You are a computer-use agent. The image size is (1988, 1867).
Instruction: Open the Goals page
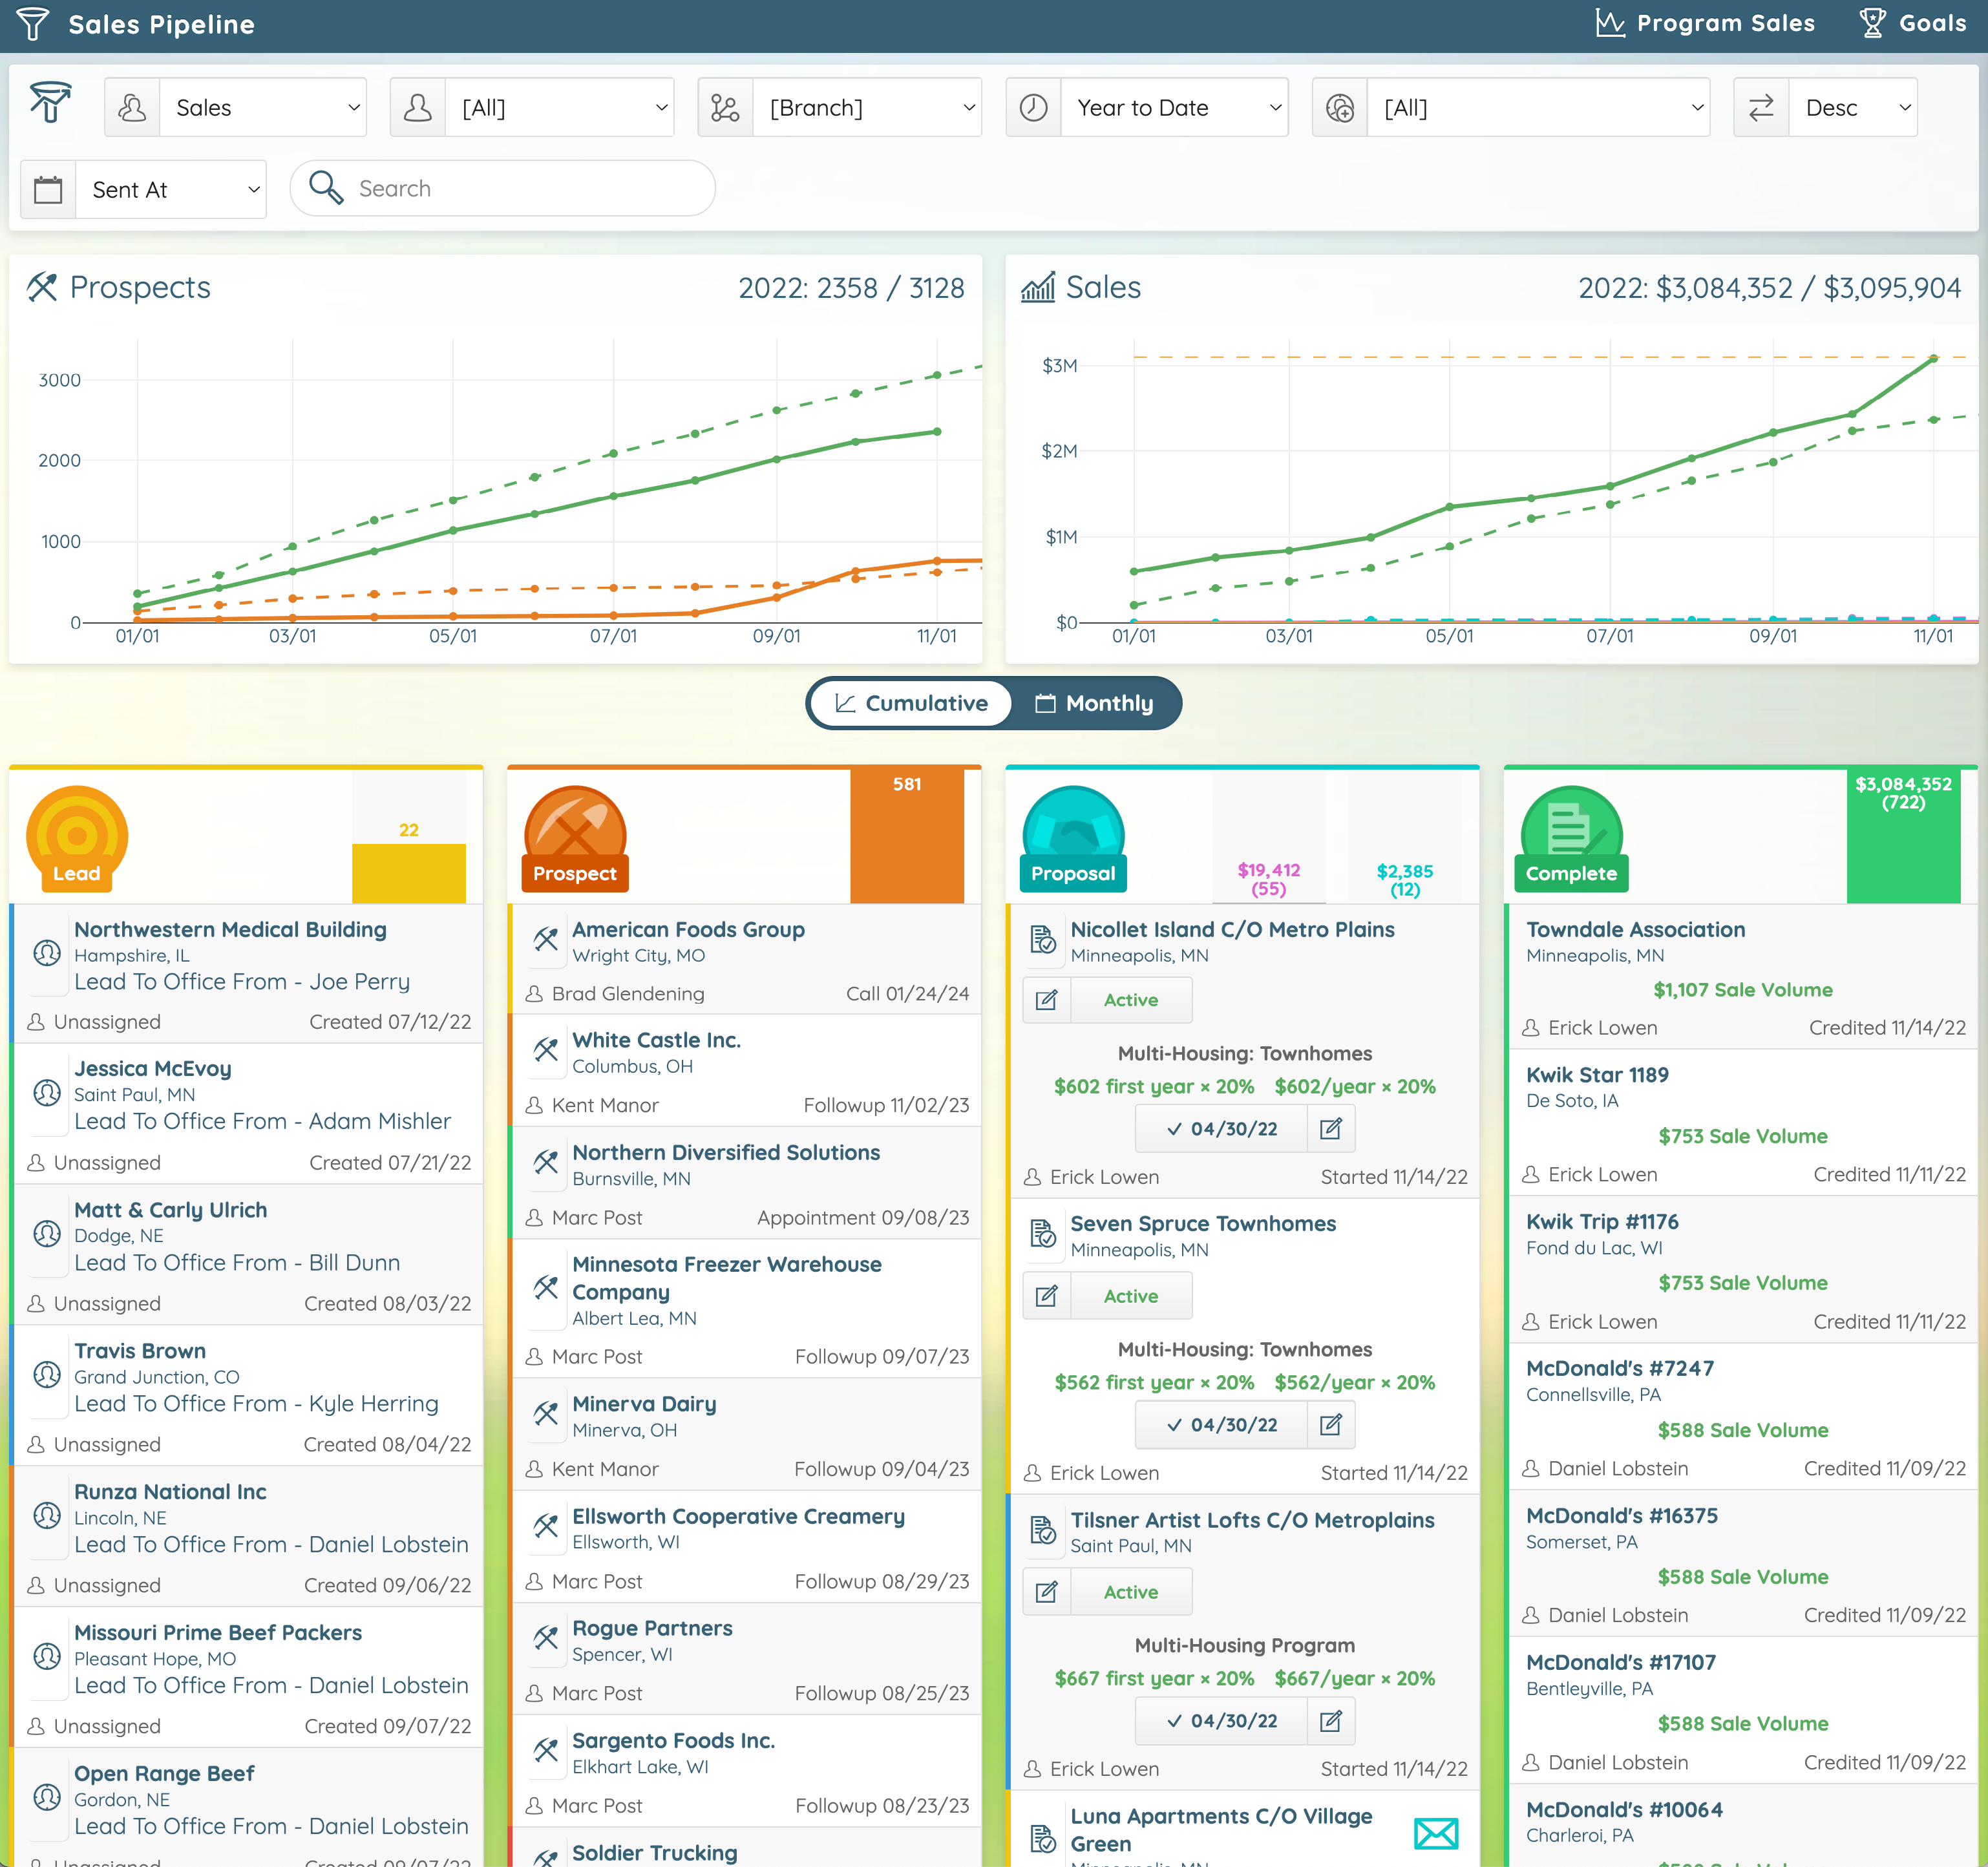click(1913, 23)
